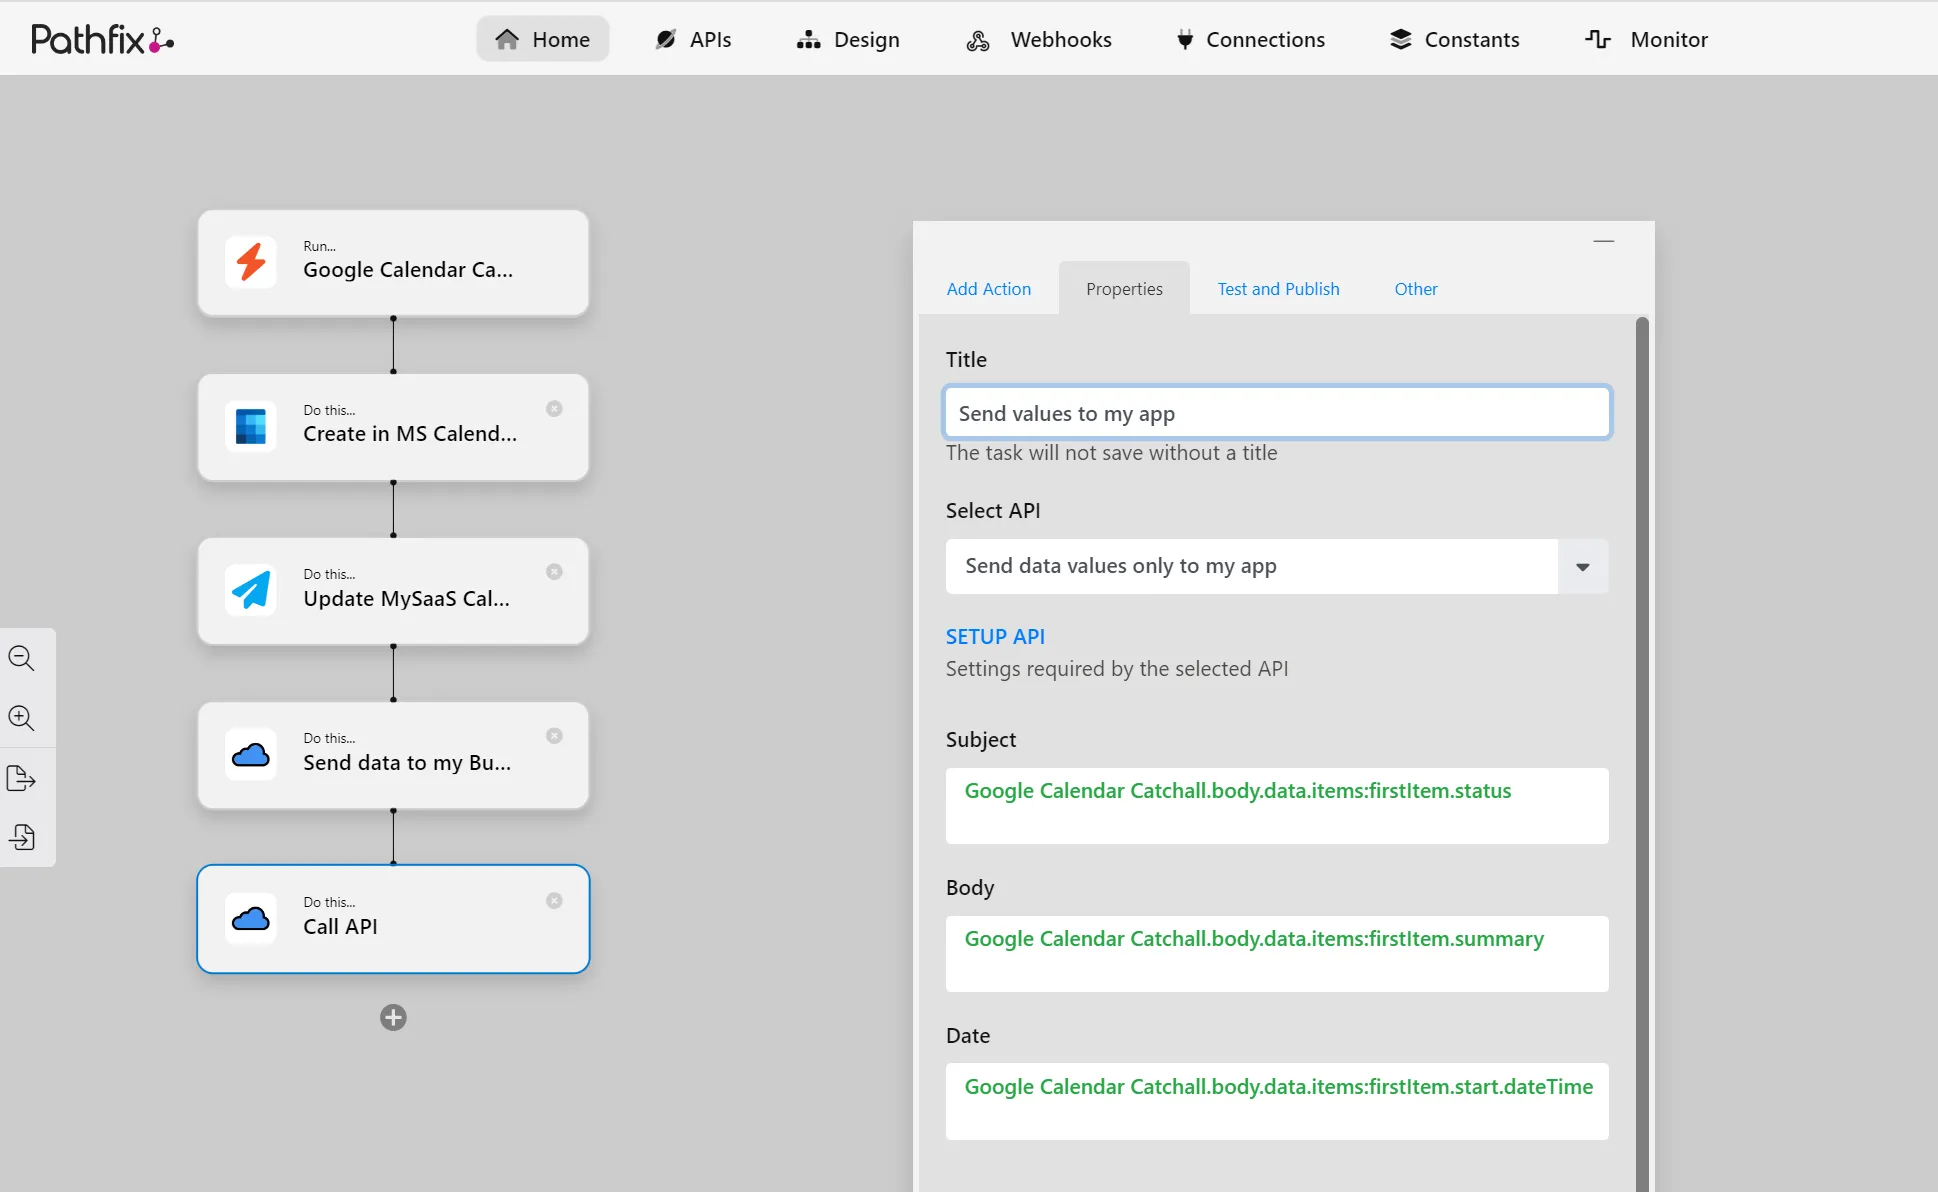The width and height of the screenshot is (1938, 1192).
Task: Select the Call API node
Action: (x=393, y=919)
